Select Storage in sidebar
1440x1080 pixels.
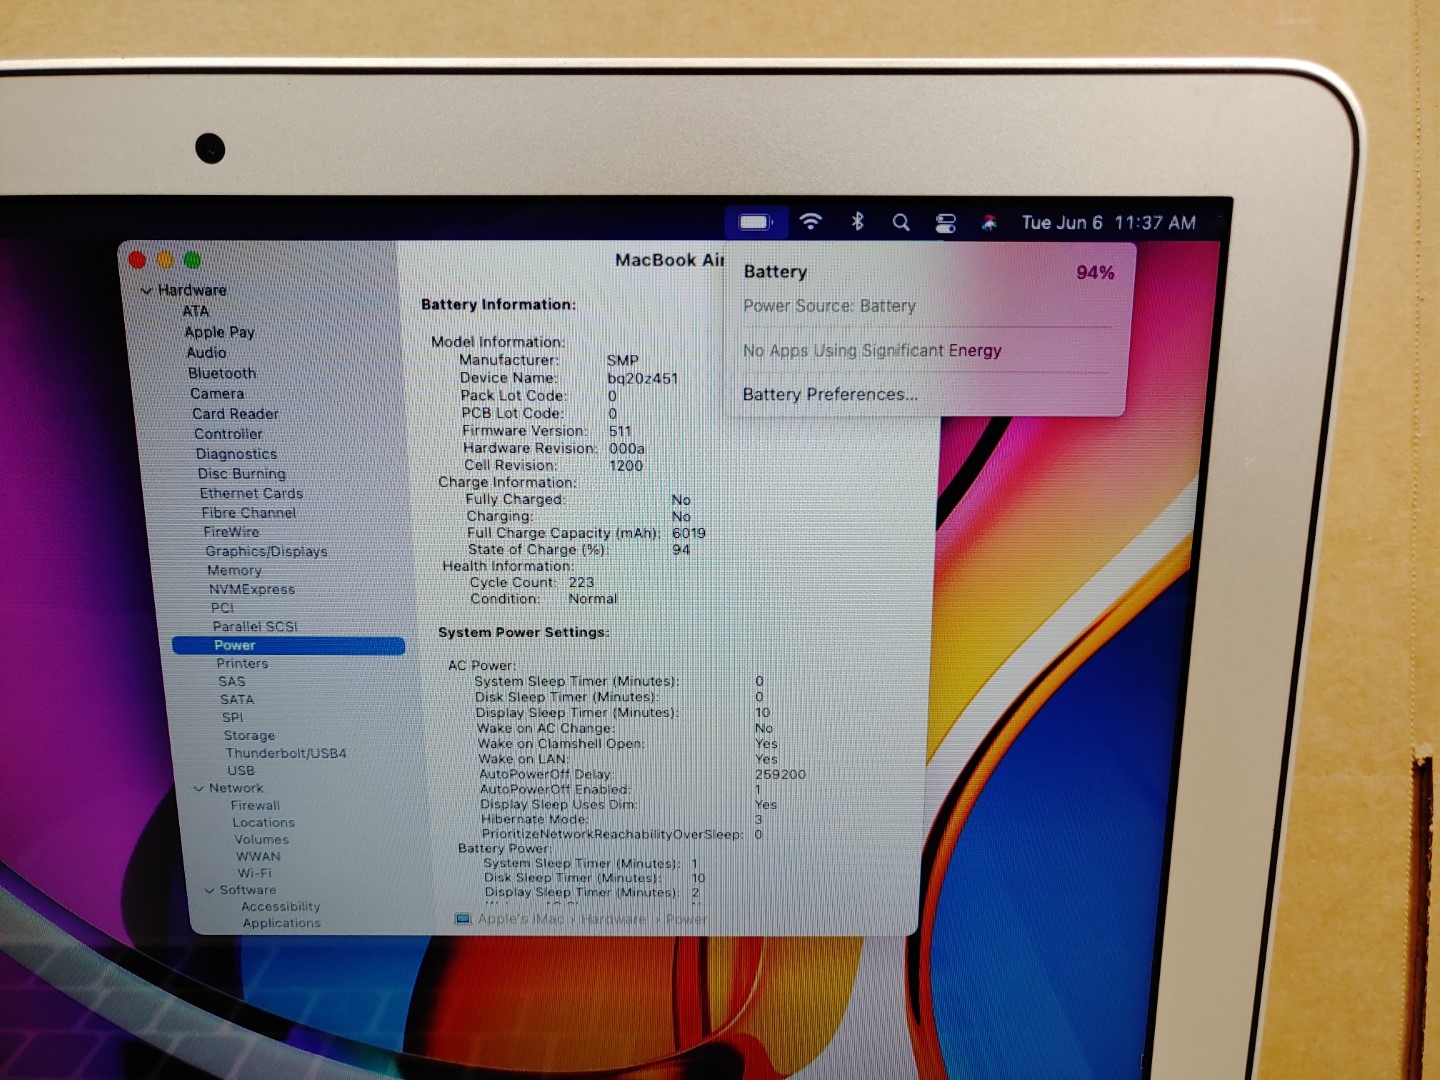tap(249, 736)
